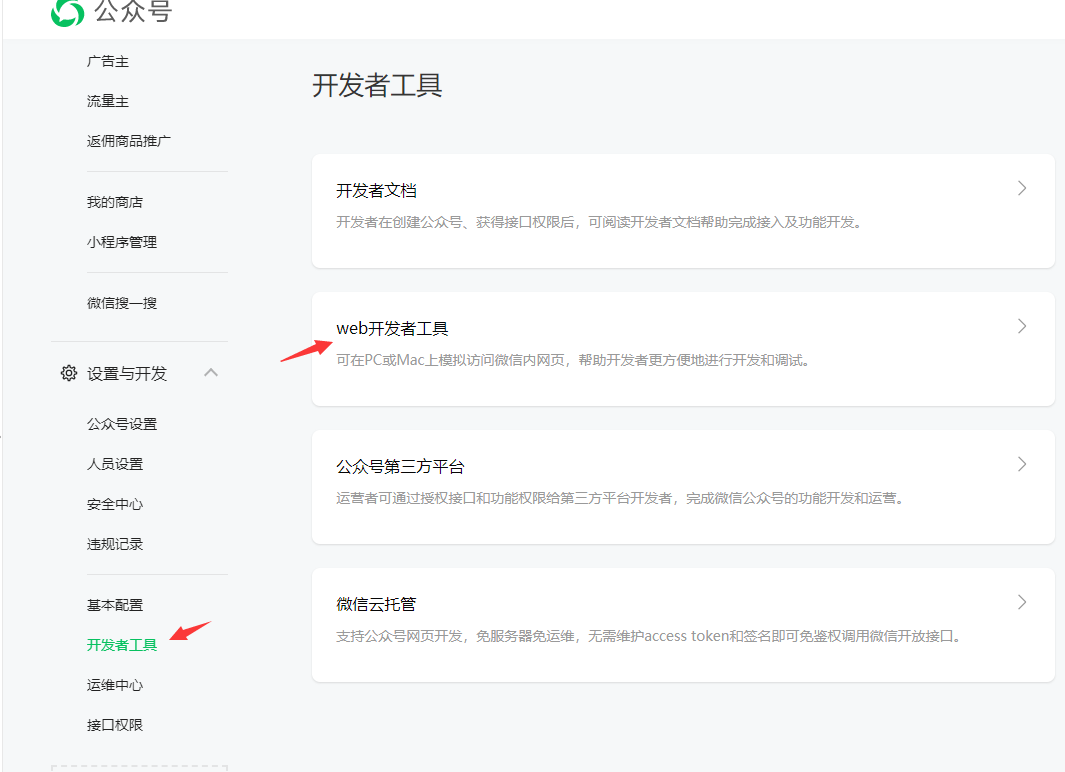Open 公众号设置 page
Screen dimensions: 1065x772
click(x=122, y=424)
